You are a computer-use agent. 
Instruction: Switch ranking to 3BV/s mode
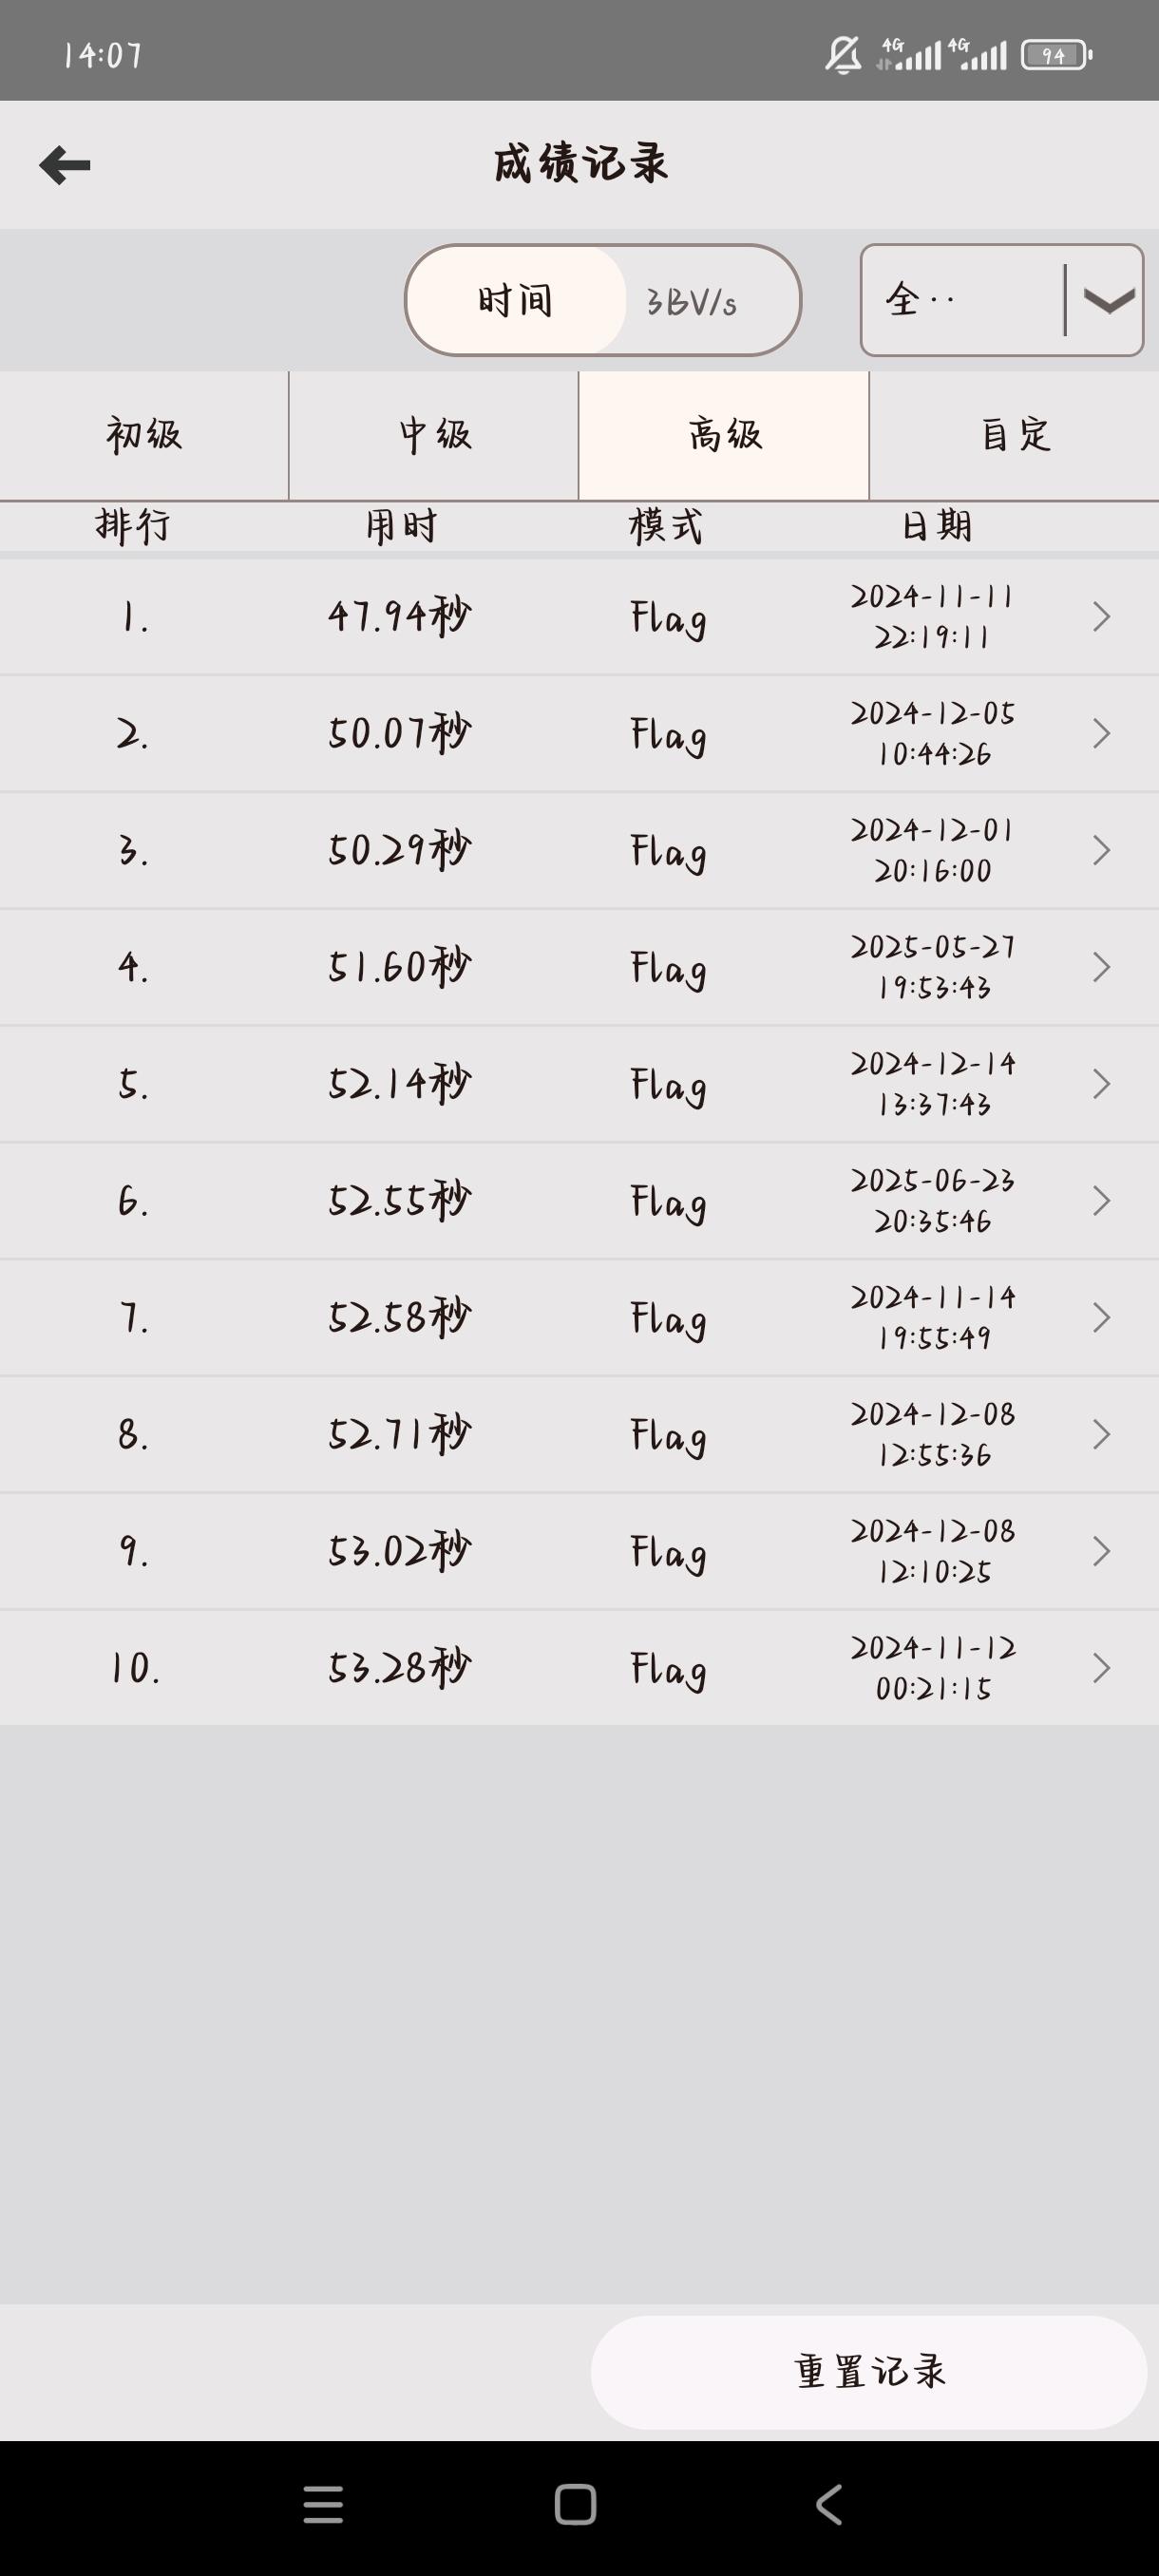pyautogui.click(x=692, y=301)
